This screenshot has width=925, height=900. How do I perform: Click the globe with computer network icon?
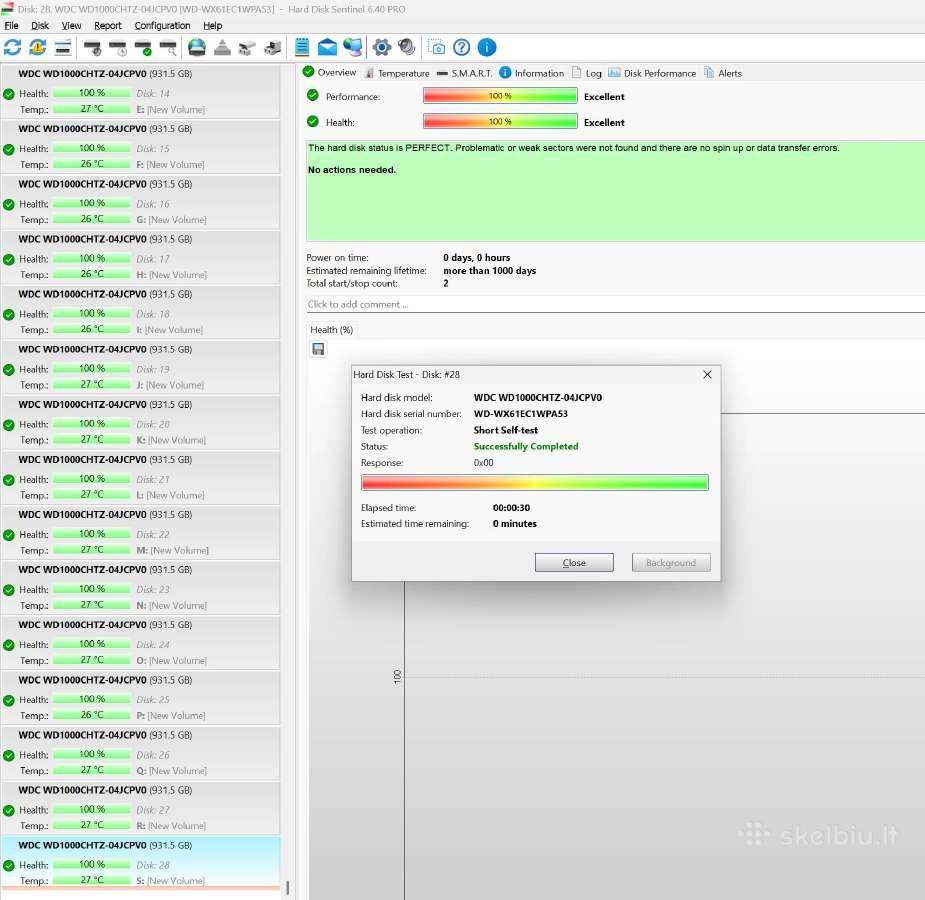pyautogui.click(x=353, y=47)
